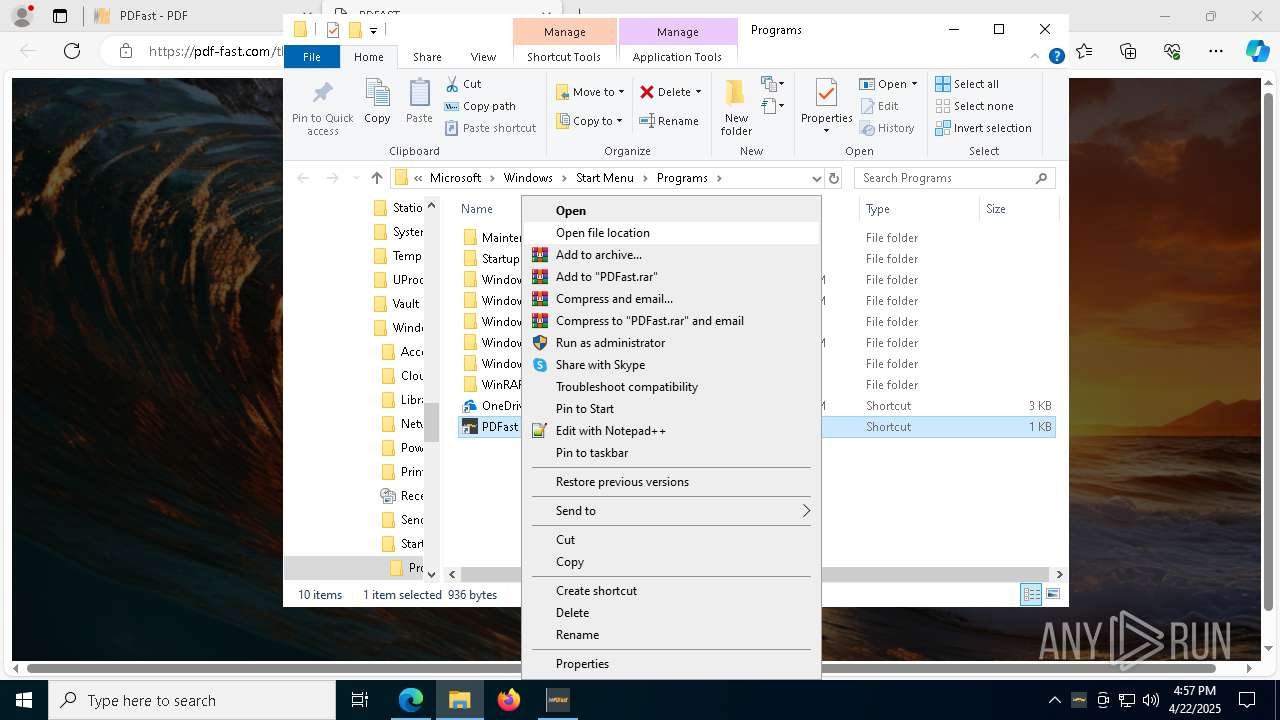Click the Paste ribbon icon
This screenshot has height=720, width=1280.
tap(419, 102)
